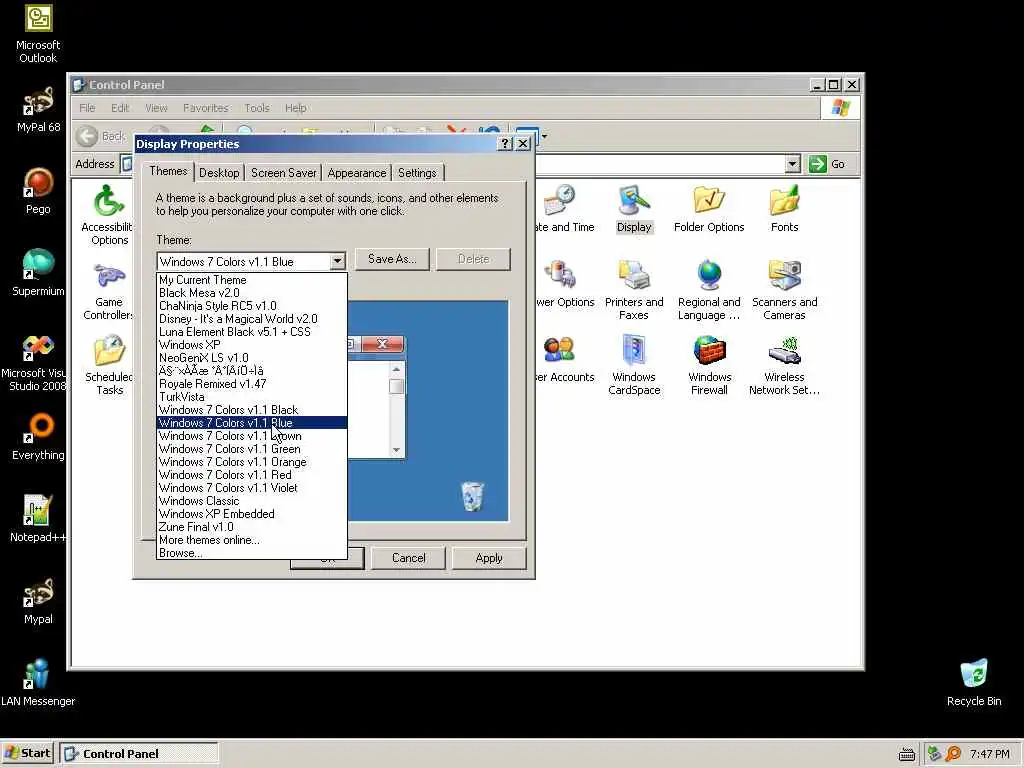
Task: Click the Go button beside address bar
Action: (x=827, y=164)
